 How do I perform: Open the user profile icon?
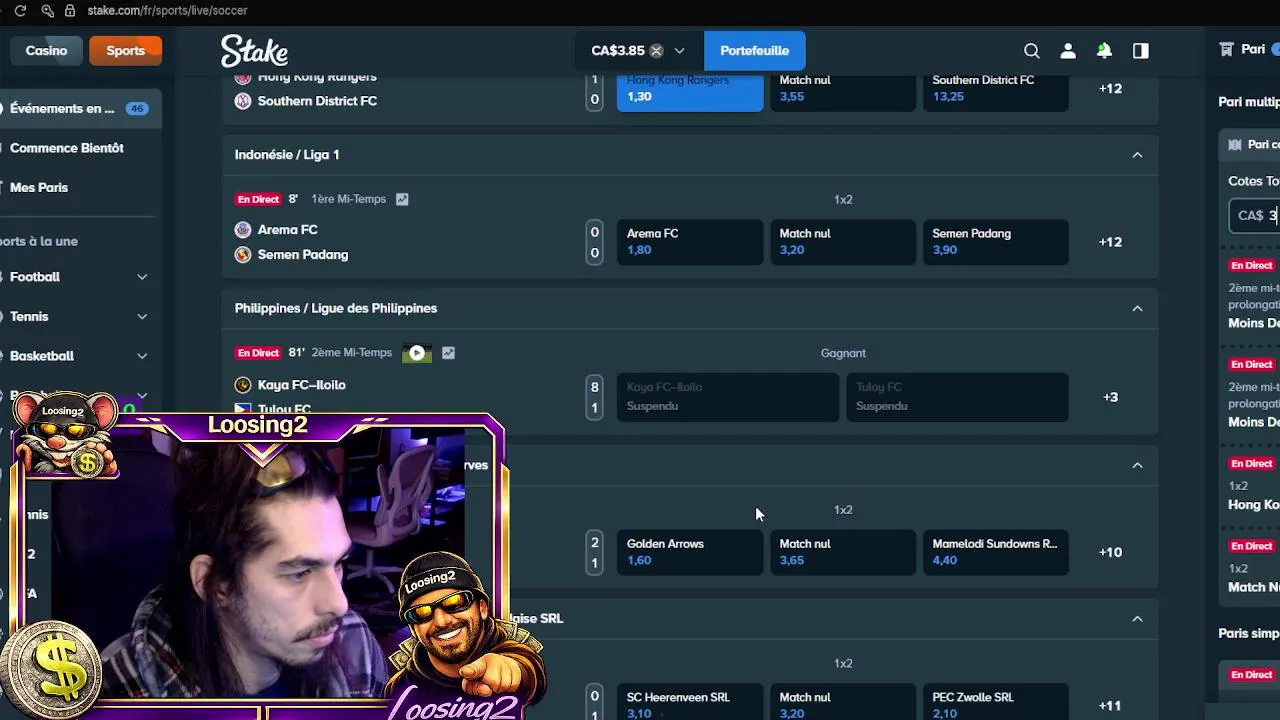point(1068,51)
